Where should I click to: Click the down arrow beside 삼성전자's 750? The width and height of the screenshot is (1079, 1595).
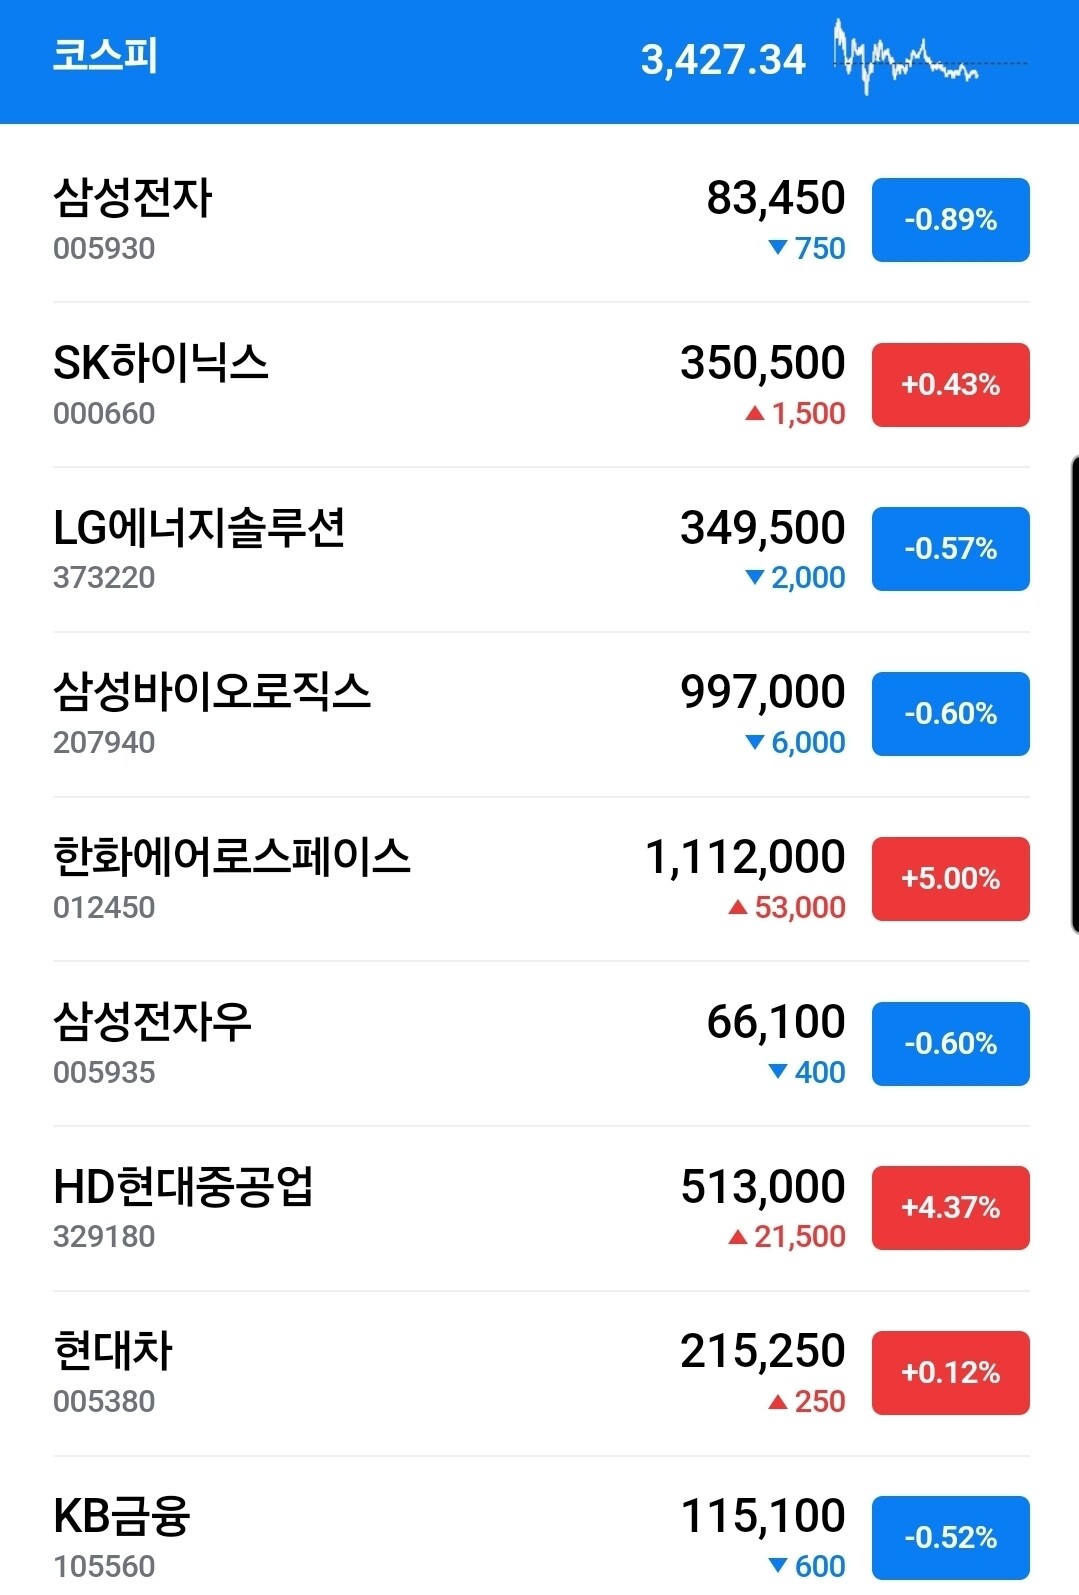(x=778, y=247)
